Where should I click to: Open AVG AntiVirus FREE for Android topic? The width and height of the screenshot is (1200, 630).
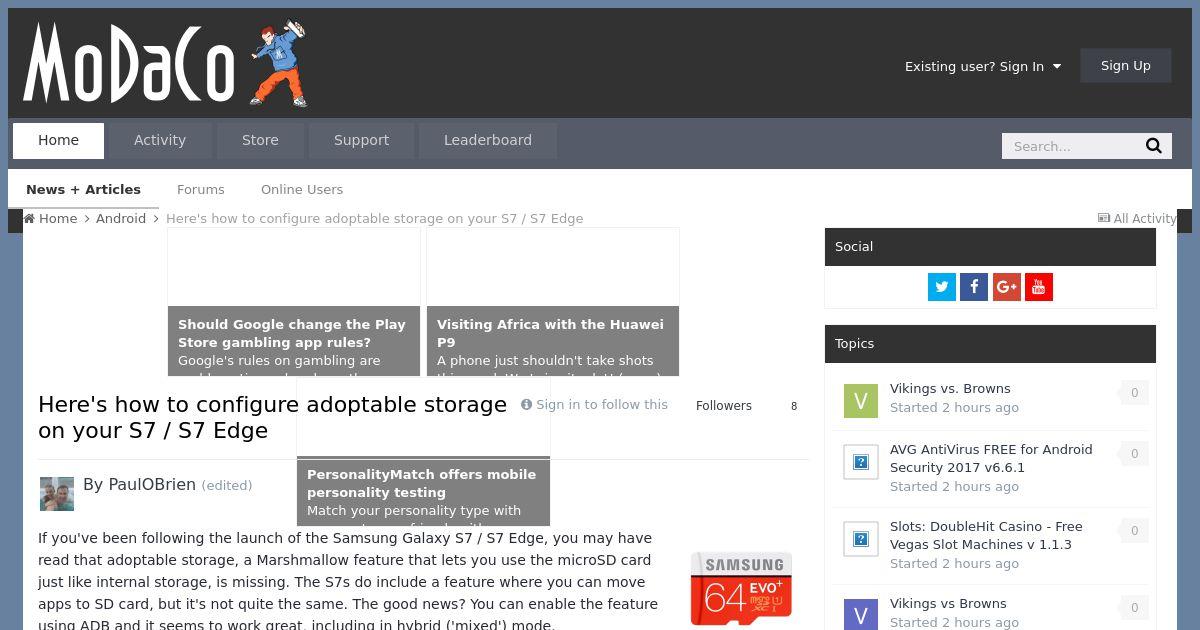coord(991,458)
